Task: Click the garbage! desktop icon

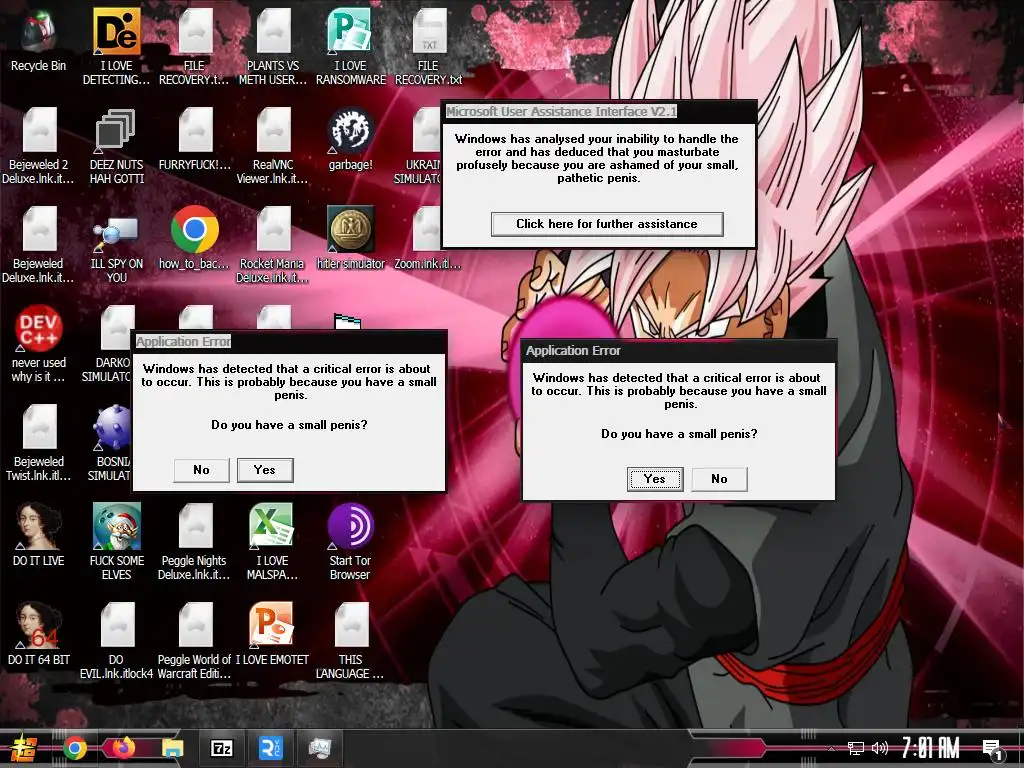Action: click(351, 131)
